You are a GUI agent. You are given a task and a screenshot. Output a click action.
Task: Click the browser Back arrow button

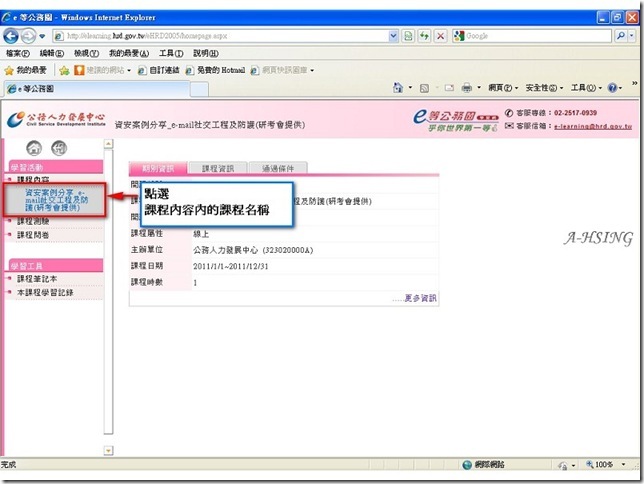[11, 36]
